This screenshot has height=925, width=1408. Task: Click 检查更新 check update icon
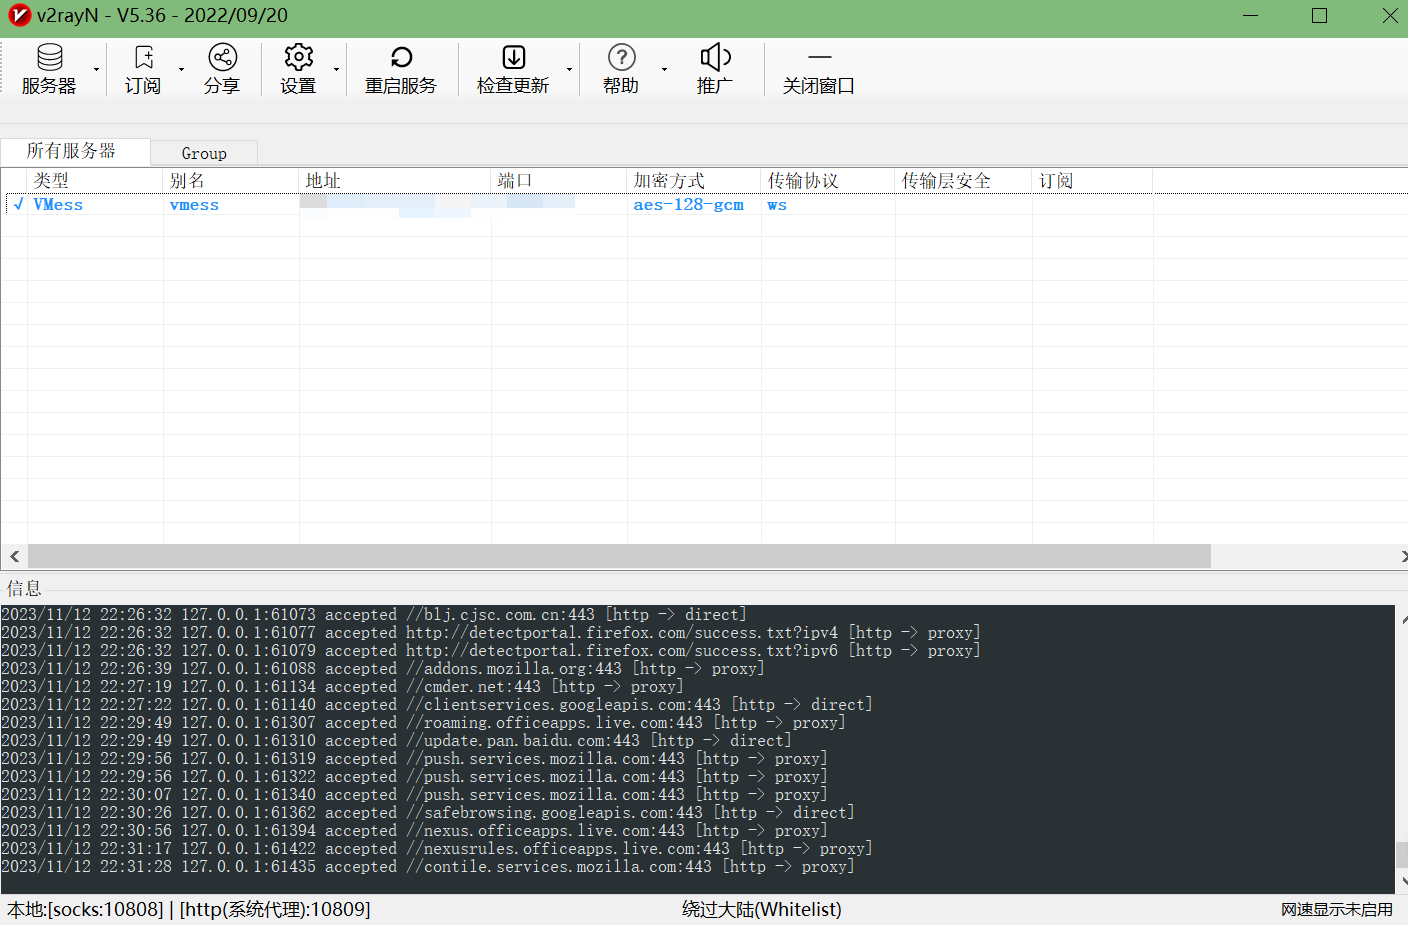[513, 58]
